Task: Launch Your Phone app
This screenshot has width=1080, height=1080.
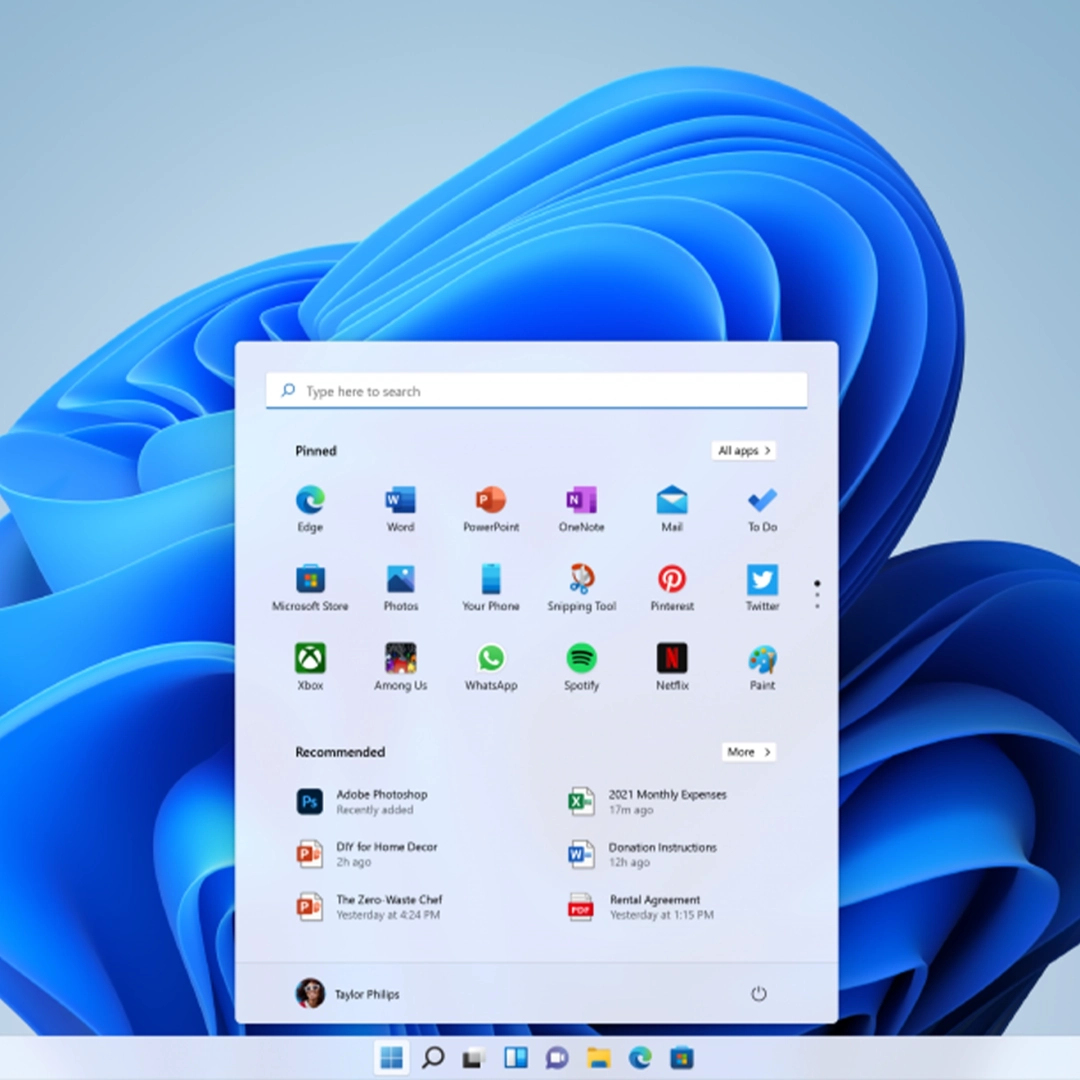Action: pos(491,588)
